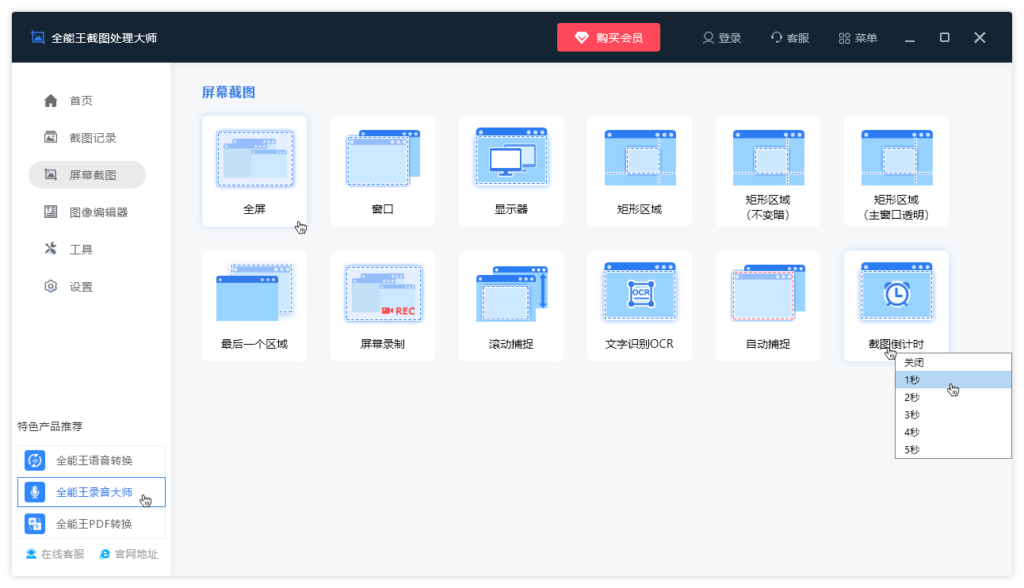Click the 最后一个区域 last region icon
Screen dimensions: 1024x588
[x=254, y=294]
